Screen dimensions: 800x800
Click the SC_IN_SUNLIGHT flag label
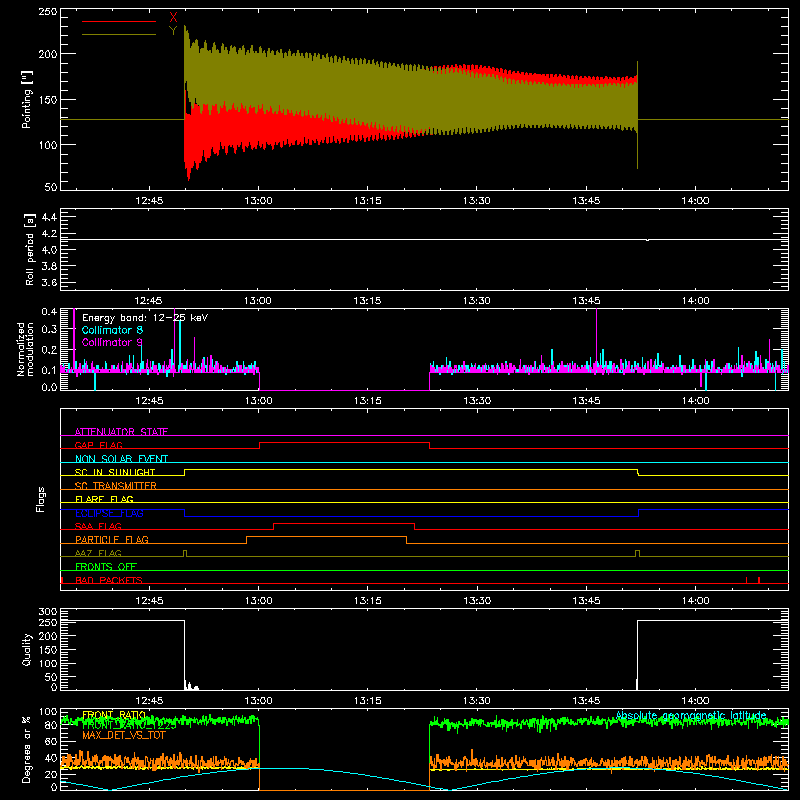click(115, 472)
